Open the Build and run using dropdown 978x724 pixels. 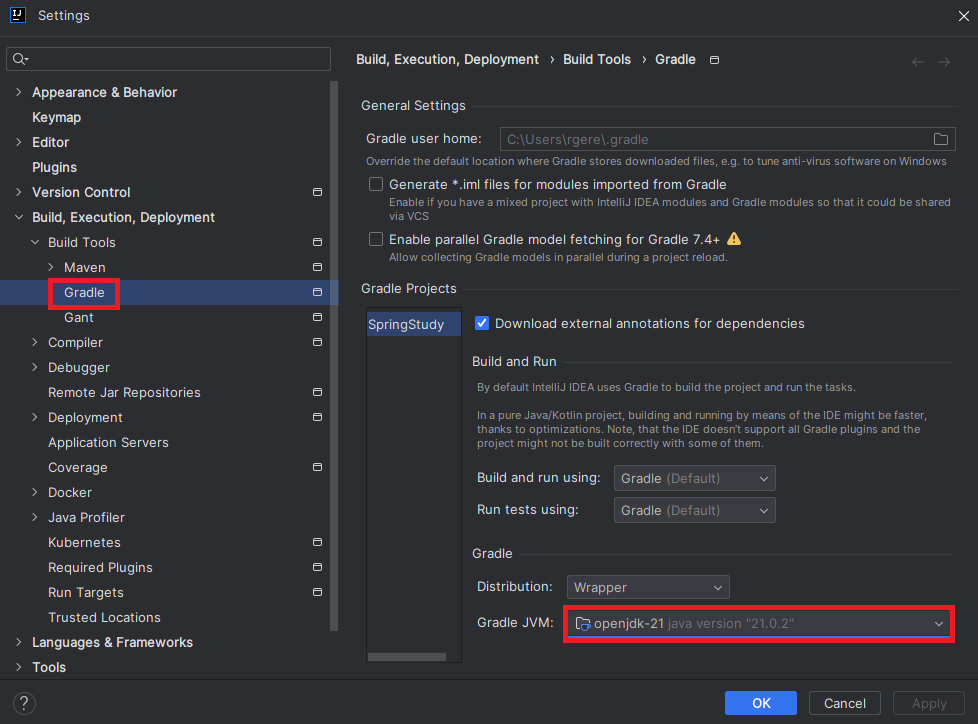[x=694, y=478]
